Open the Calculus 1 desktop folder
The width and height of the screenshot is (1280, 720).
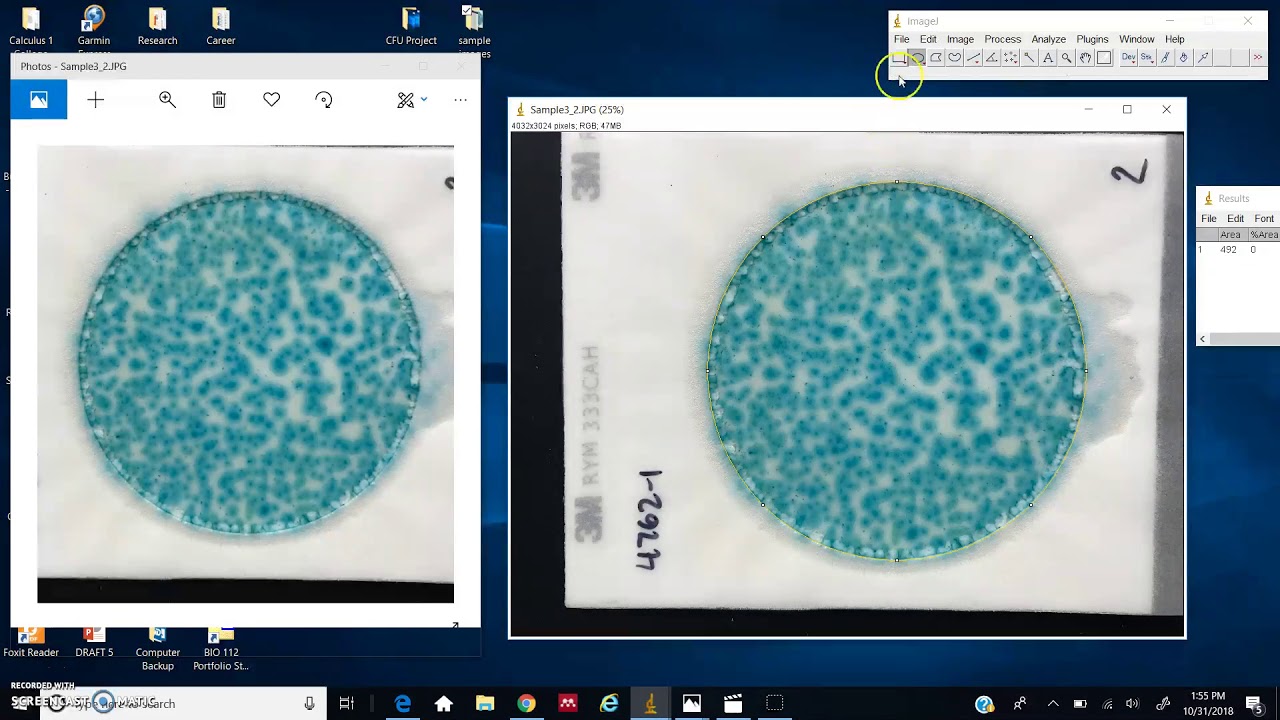coord(31,27)
